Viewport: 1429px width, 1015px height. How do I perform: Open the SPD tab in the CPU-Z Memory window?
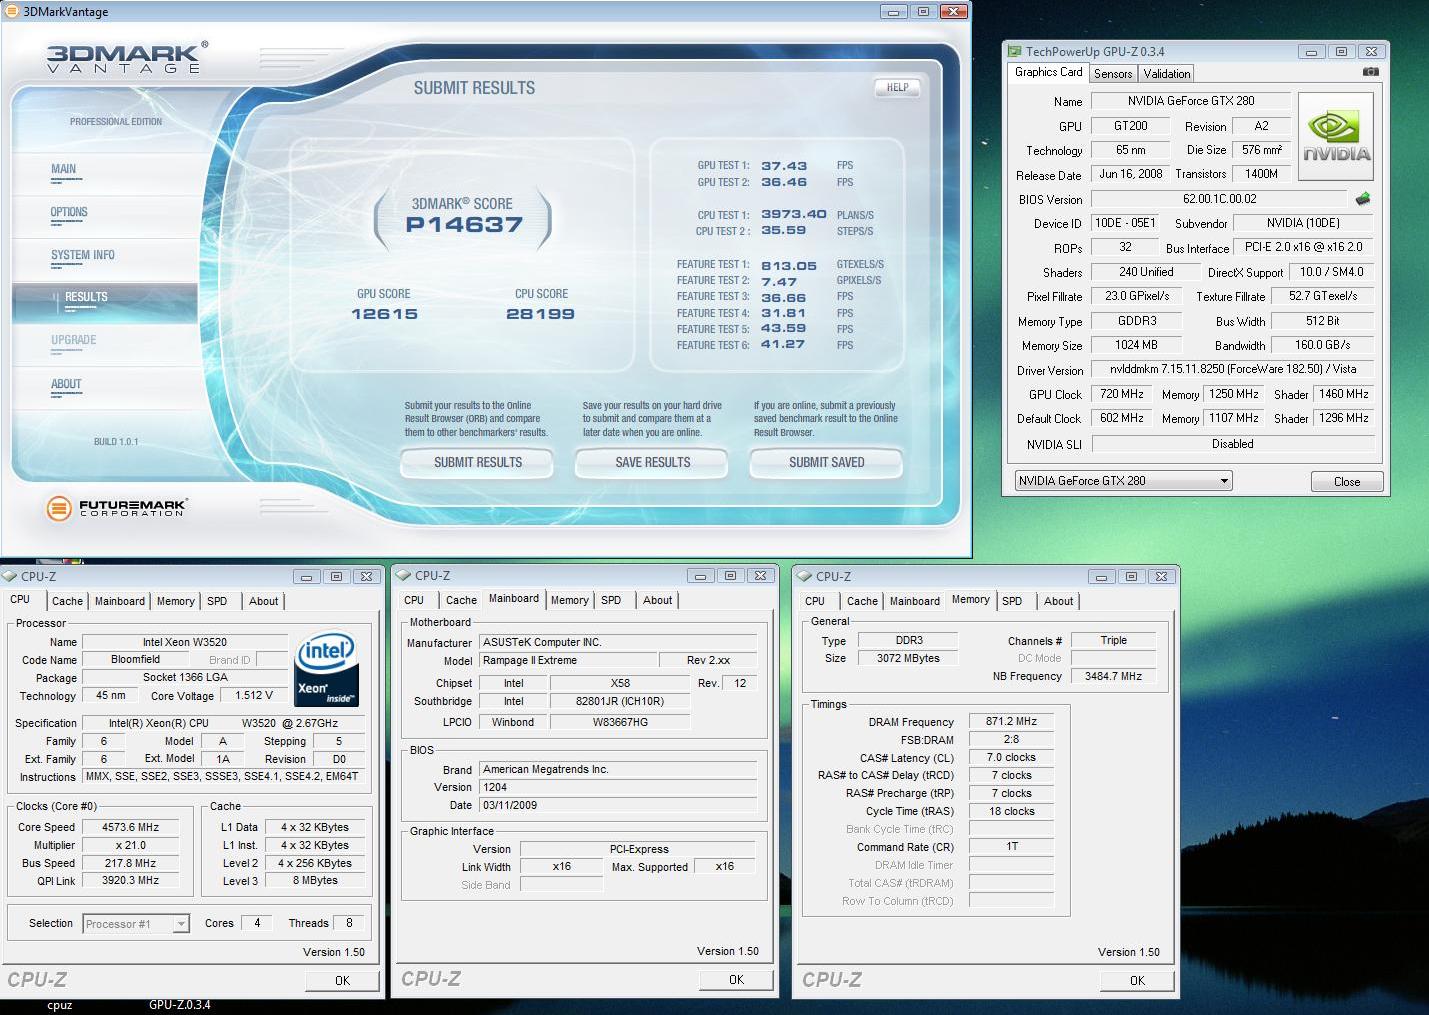(1012, 601)
